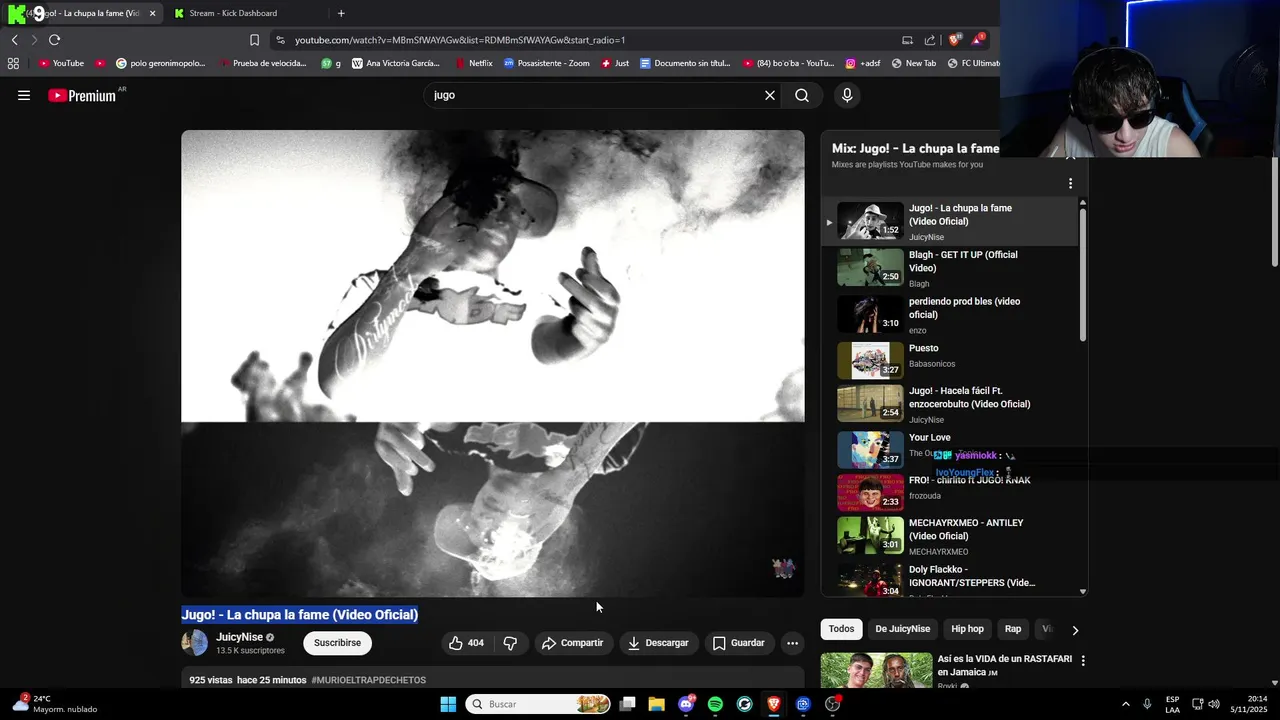
Task: Open Posasistente - Zoom bookmark
Action: click(547, 63)
